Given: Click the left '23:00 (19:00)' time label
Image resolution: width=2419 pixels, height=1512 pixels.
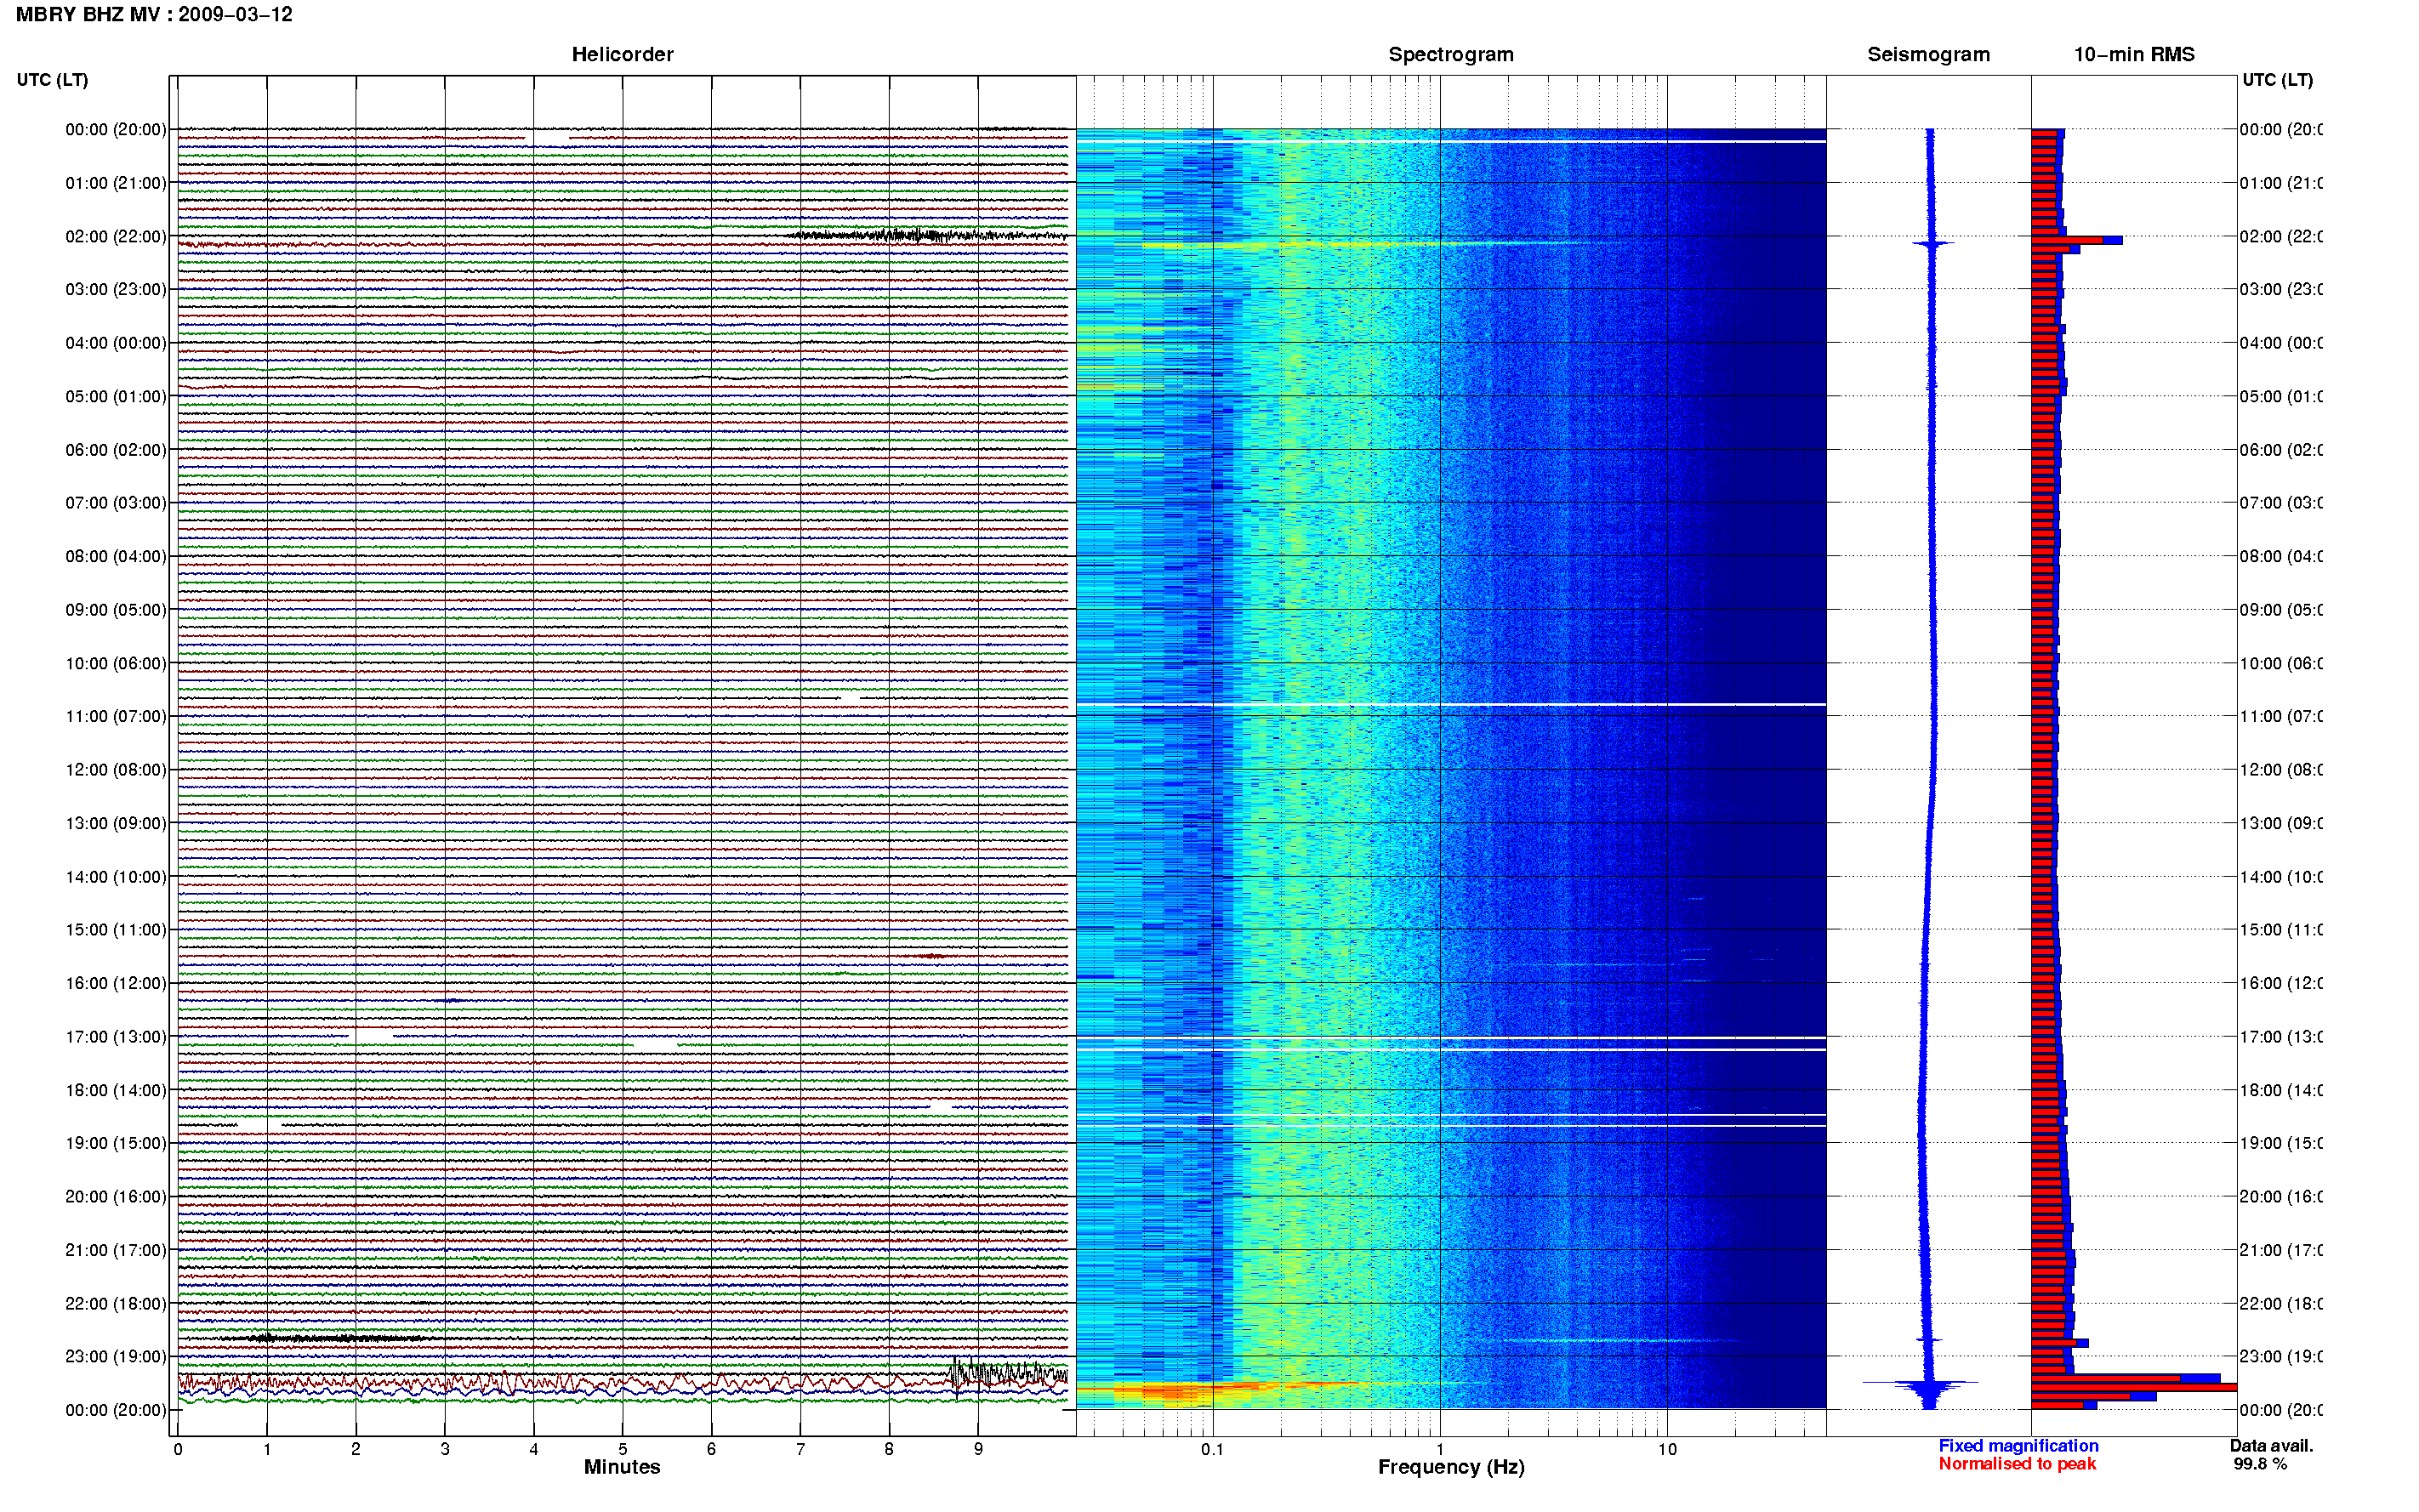Looking at the screenshot, I should point(116,1356).
